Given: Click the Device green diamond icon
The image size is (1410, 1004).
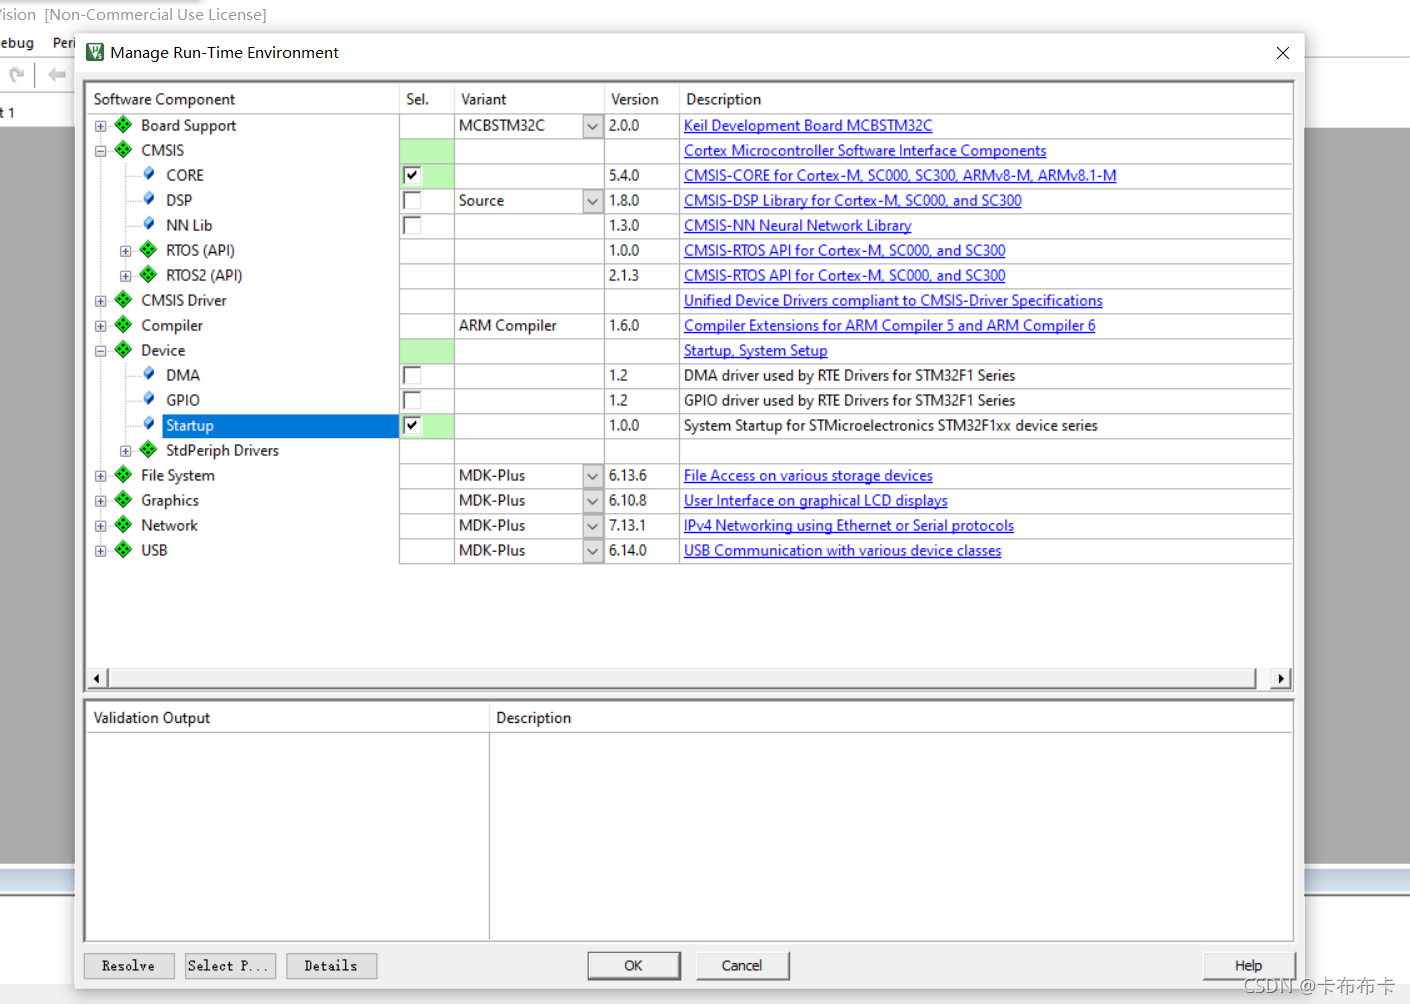Looking at the screenshot, I should pos(123,349).
